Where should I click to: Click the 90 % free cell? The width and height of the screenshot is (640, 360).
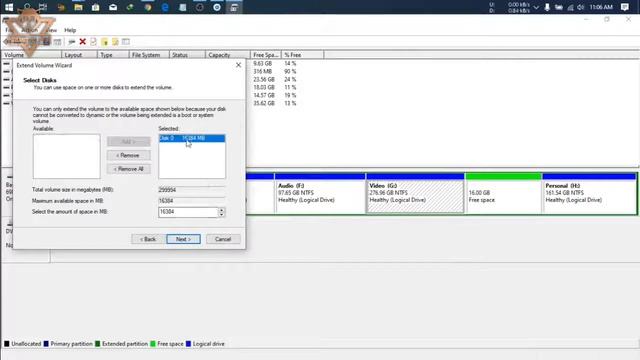pos(290,71)
